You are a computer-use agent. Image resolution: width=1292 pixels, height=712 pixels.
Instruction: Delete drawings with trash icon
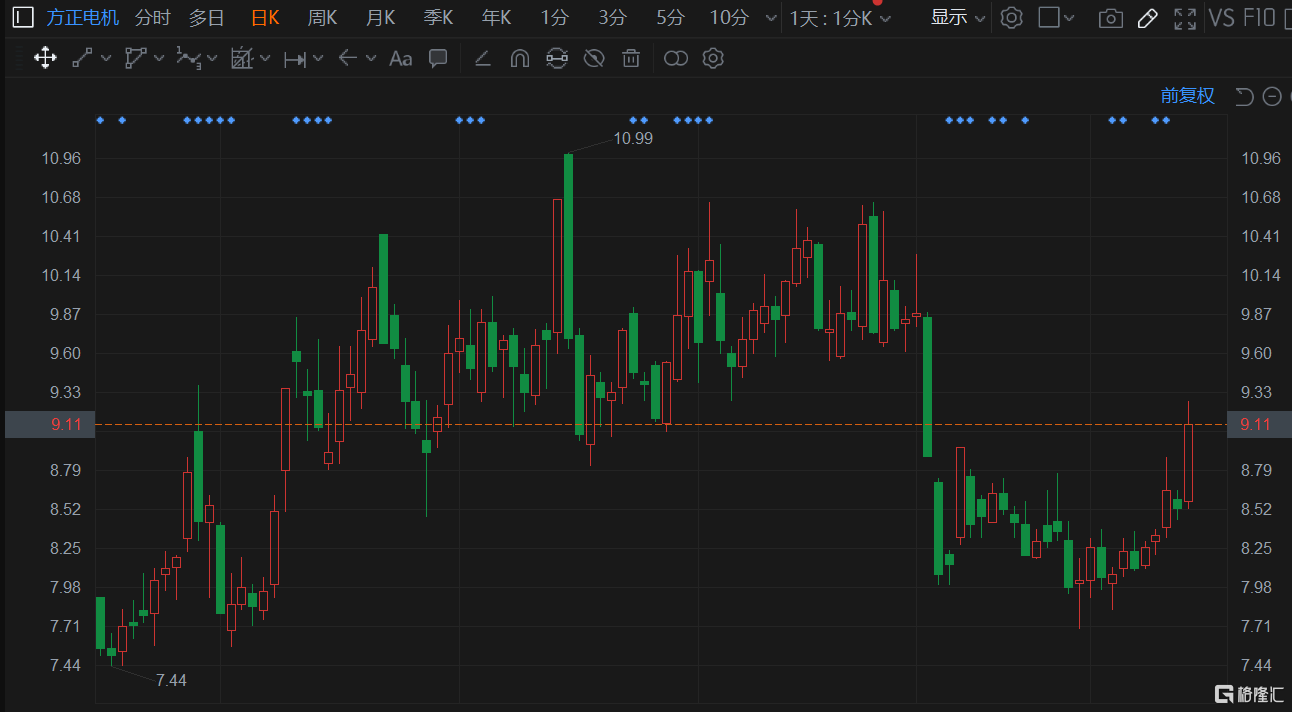630,58
